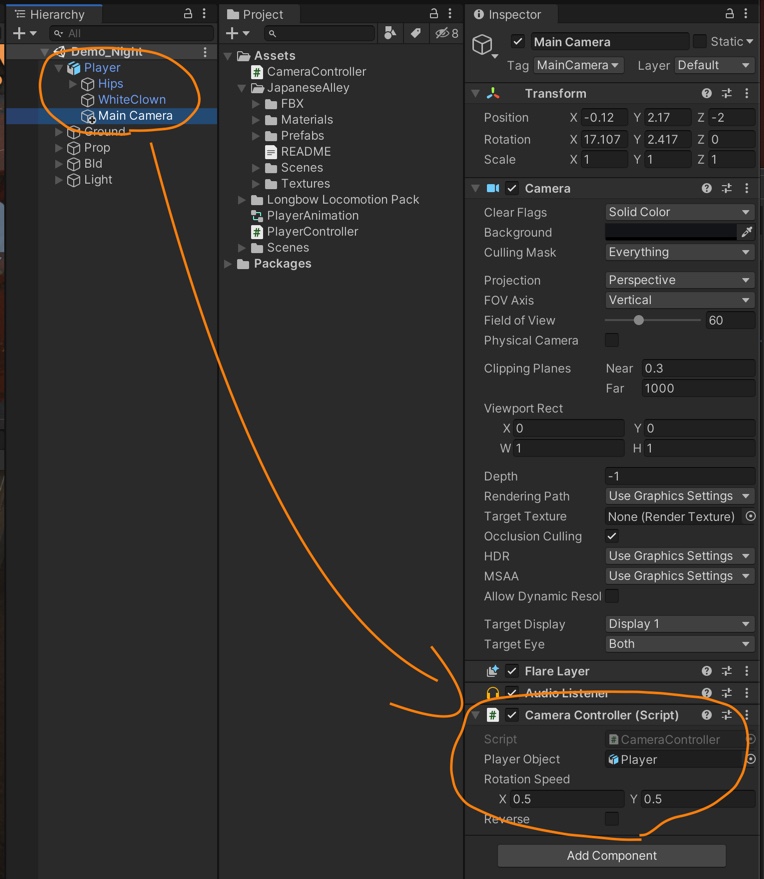Click the search by label tag icon
The height and width of the screenshot is (879, 764).
point(416,33)
